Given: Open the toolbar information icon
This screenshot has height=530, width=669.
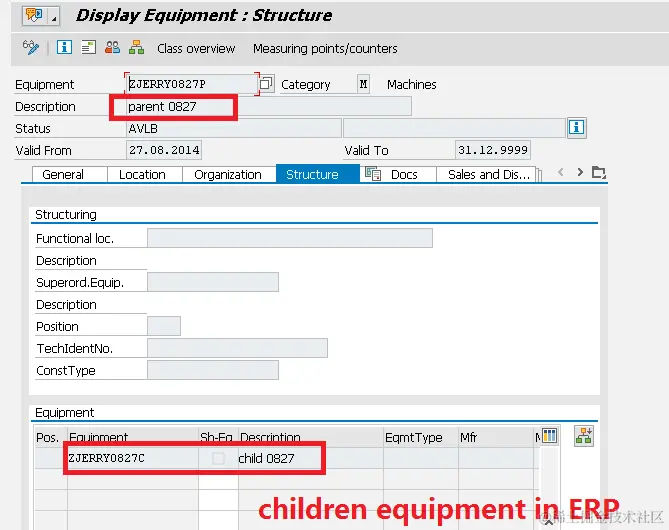Looking at the screenshot, I should click(x=64, y=47).
